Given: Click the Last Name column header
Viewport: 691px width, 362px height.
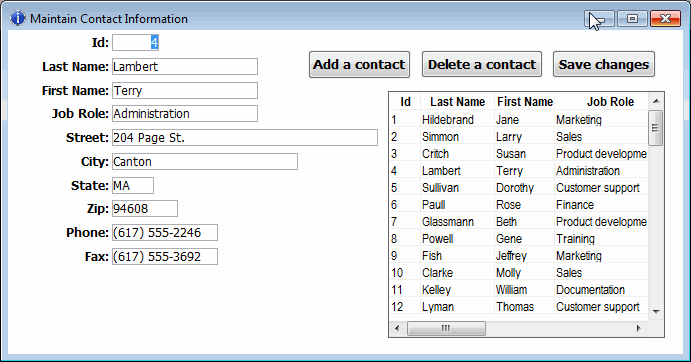Looking at the screenshot, I should [457, 101].
